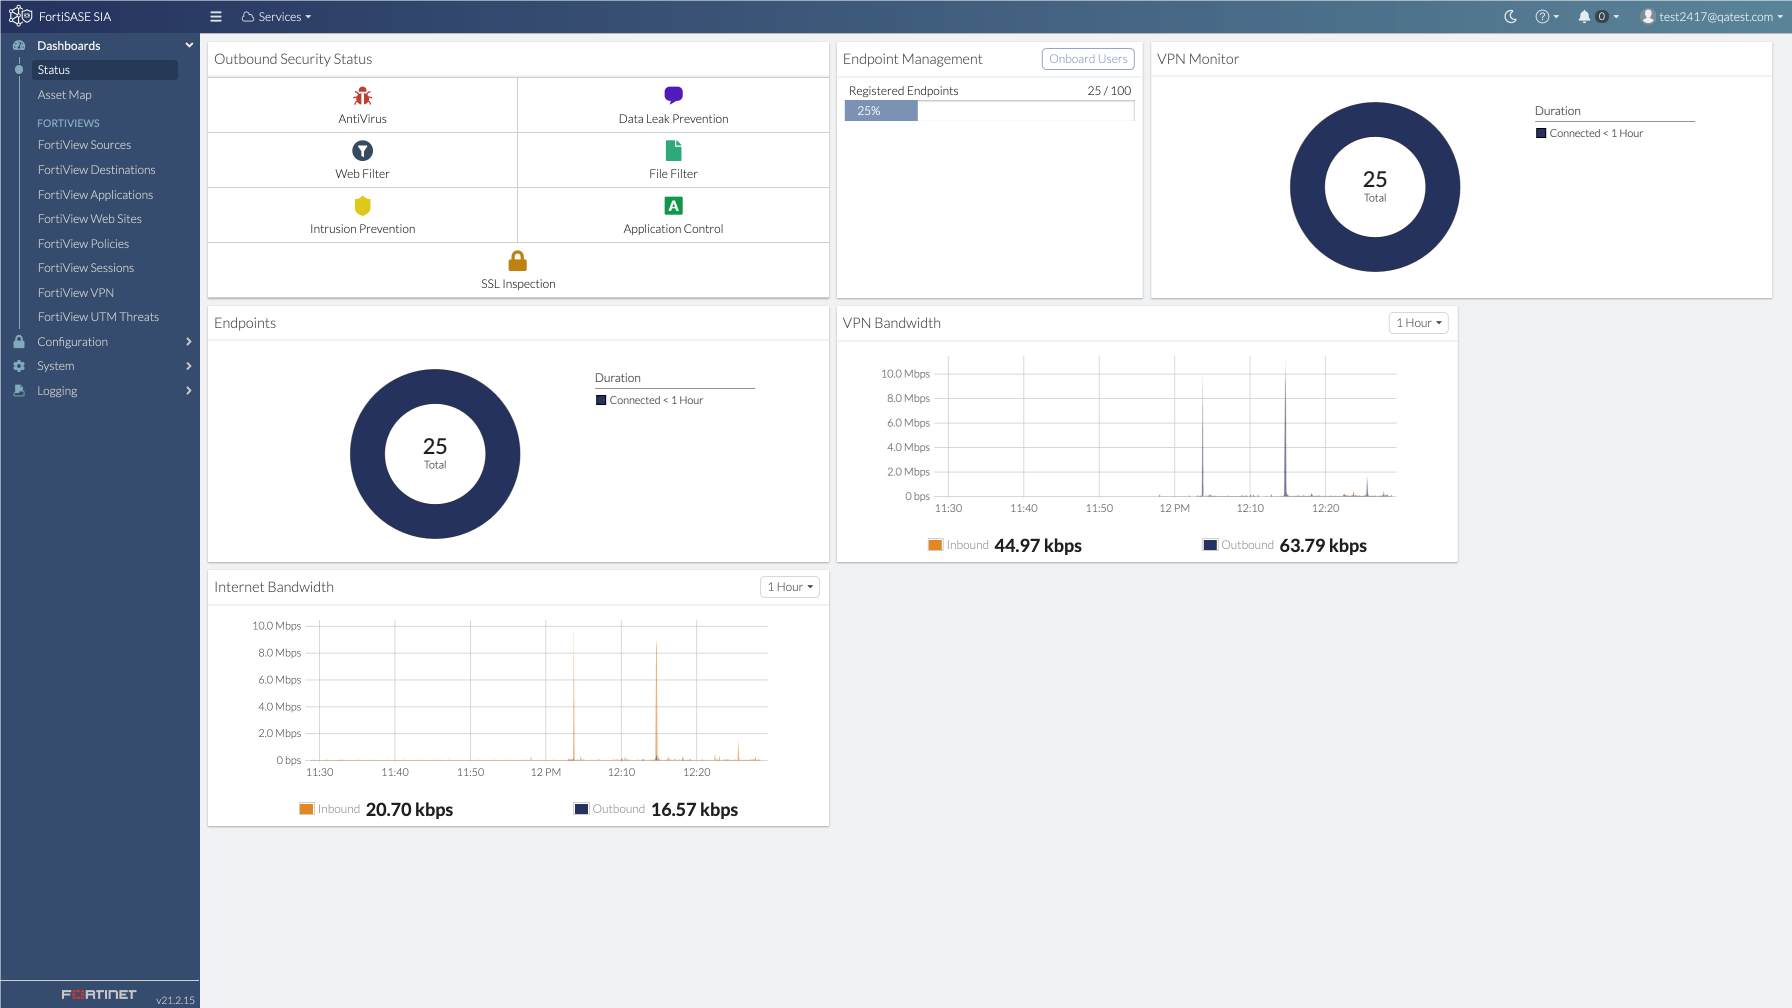Click the SSL Inspection lock icon
This screenshot has width=1792, height=1008.
point(518,261)
